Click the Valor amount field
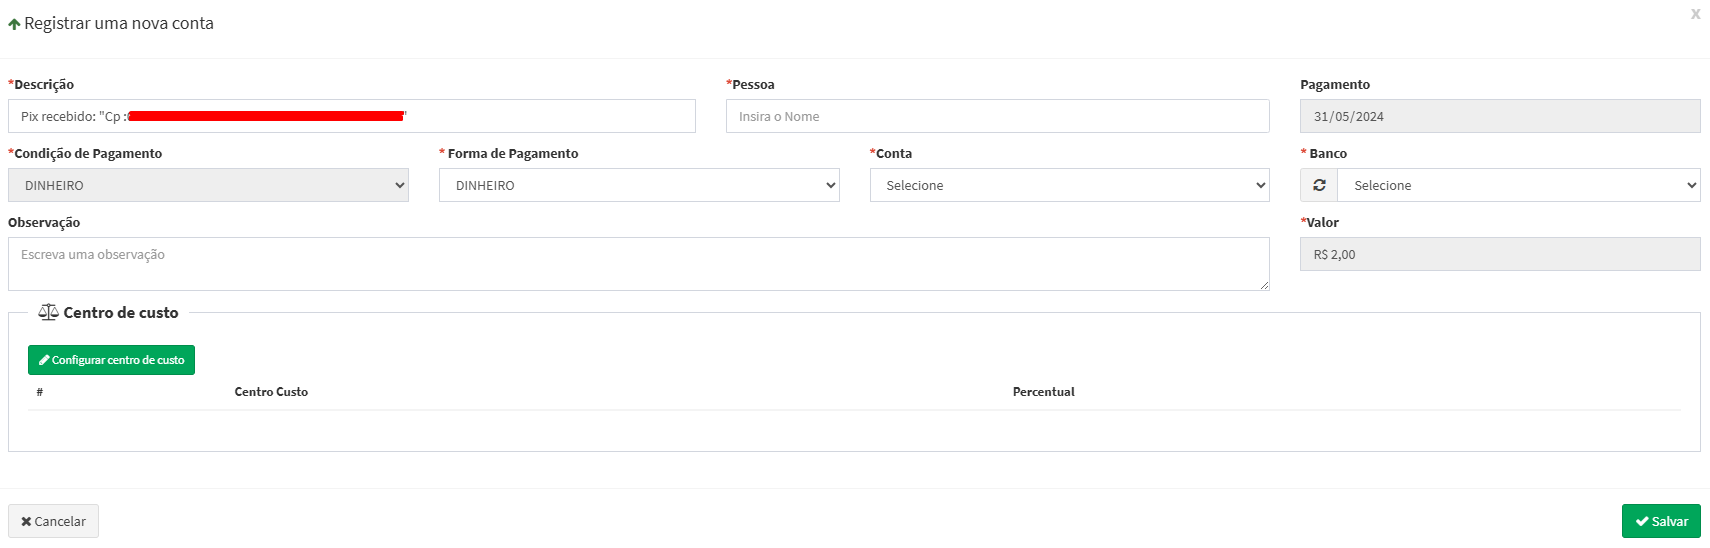Image resolution: width=1710 pixels, height=548 pixels. 1499,254
